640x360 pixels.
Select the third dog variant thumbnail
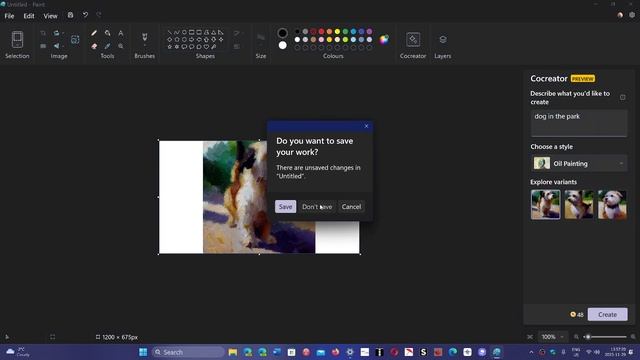(x=612, y=204)
